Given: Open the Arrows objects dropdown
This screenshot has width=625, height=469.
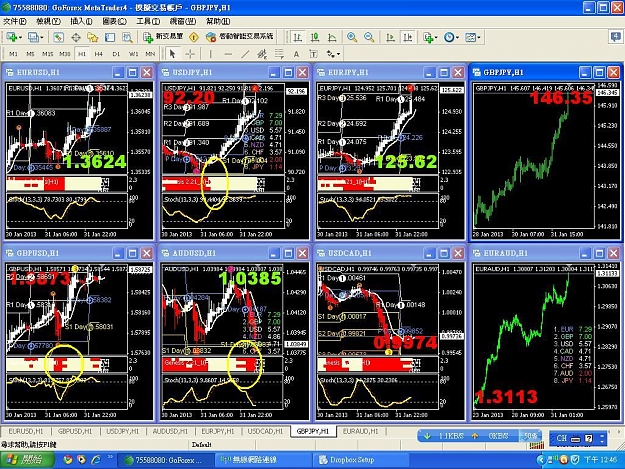Looking at the screenshot, I should click(333, 54).
